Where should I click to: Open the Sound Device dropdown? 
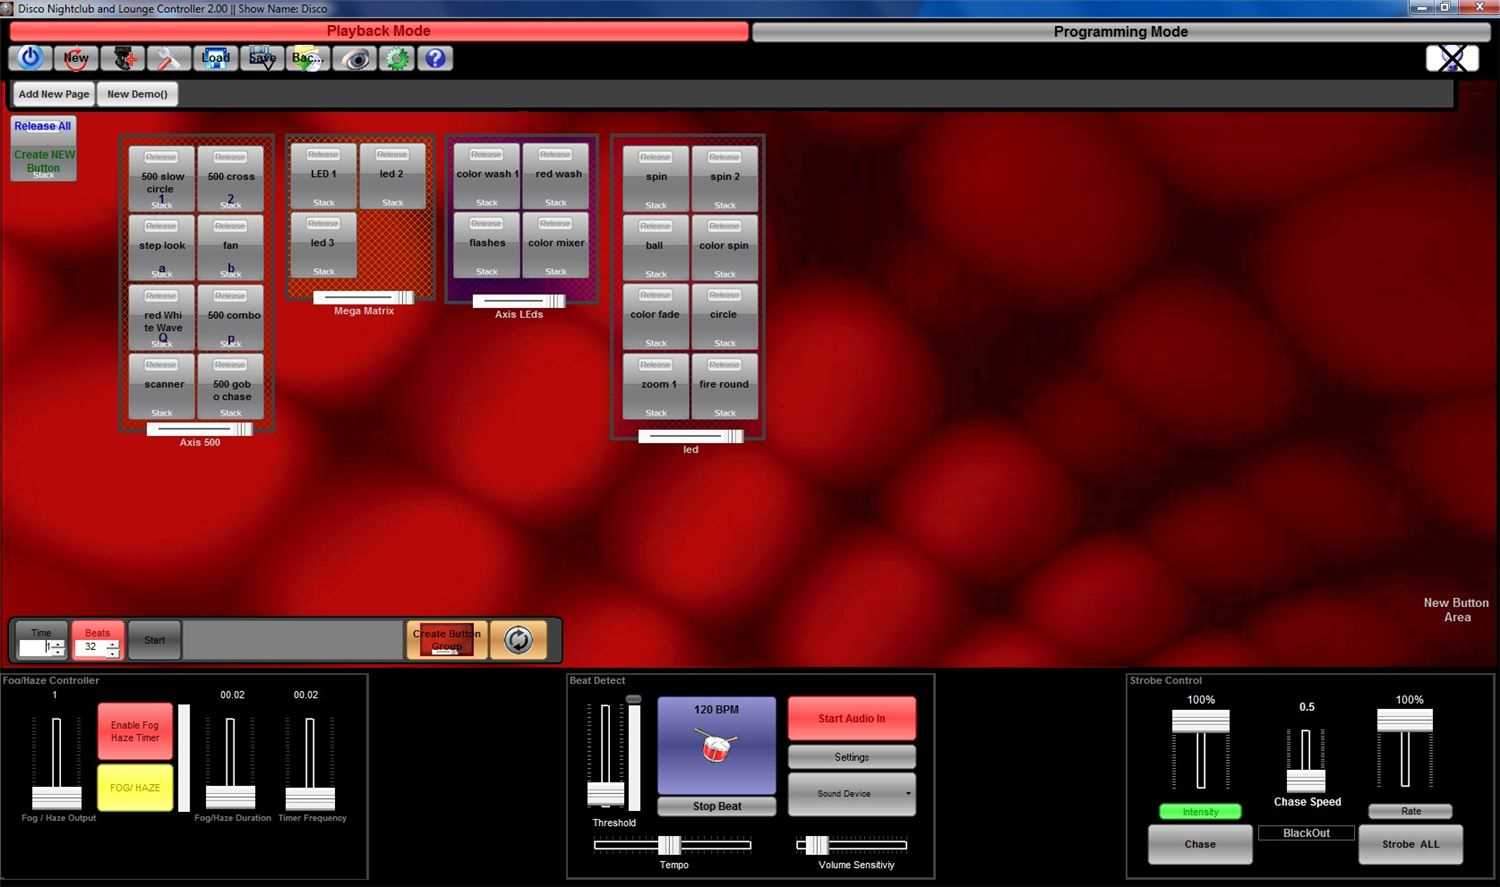851,793
